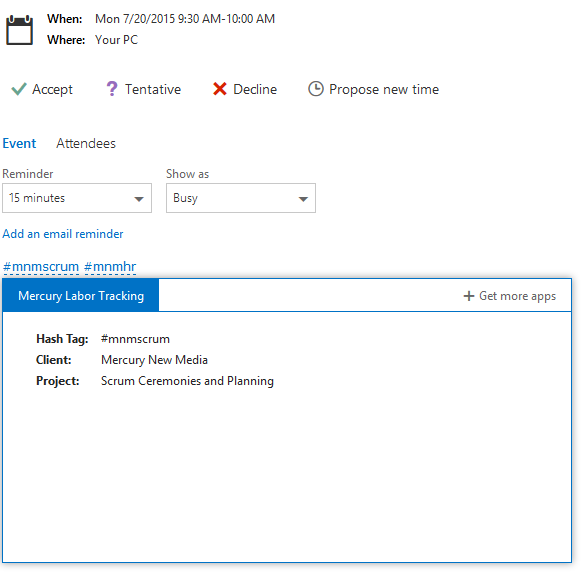Image resolution: width=583 pixels, height=578 pixels.
Task: Click the meeting time Mon 7/20/2015 9:30 AM-10:00 AM
Action: [x=185, y=19]
